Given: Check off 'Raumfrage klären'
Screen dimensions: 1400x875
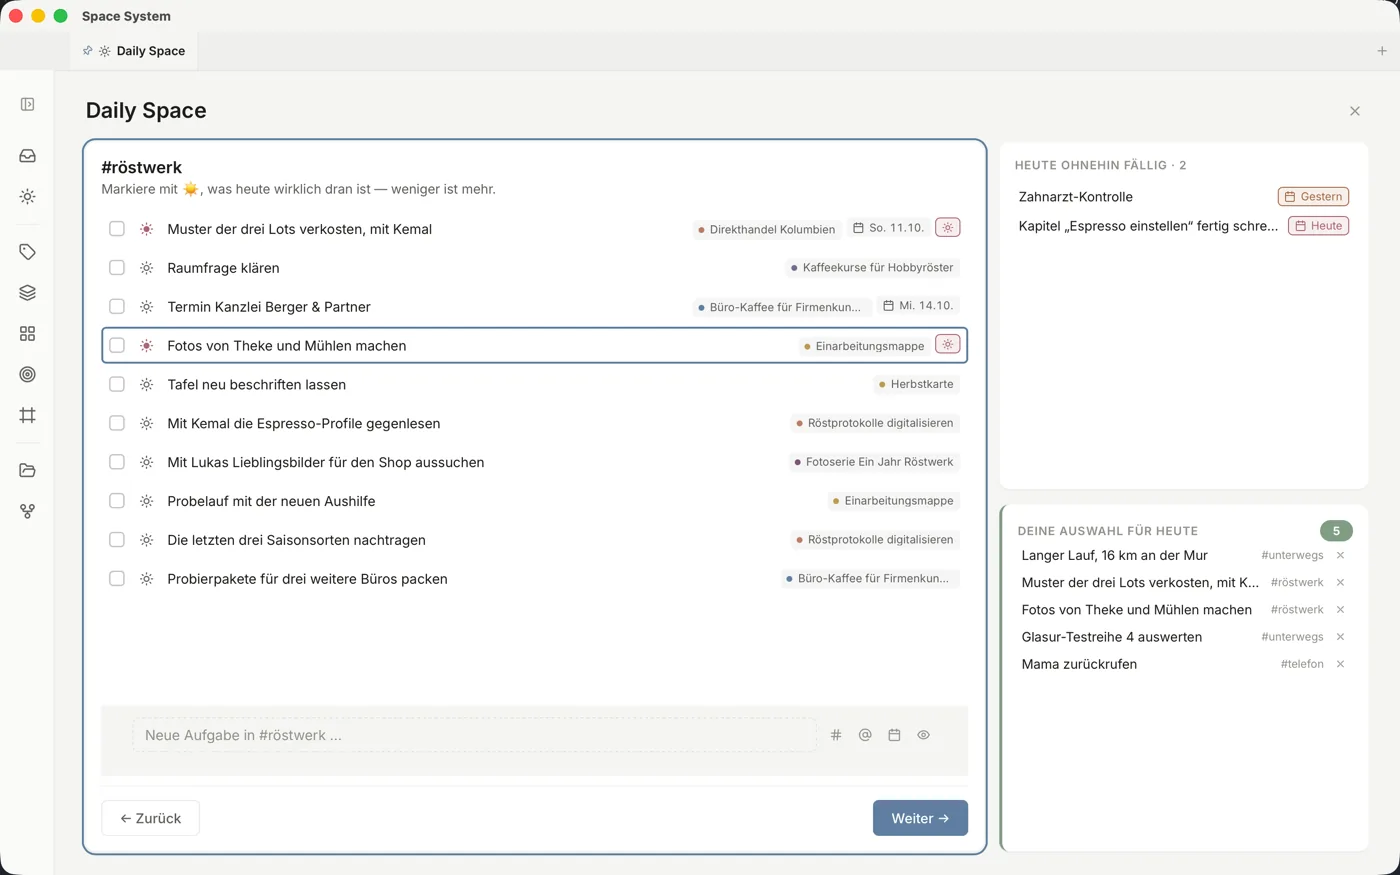Looking at the screenshot, I should click(117, 268).
